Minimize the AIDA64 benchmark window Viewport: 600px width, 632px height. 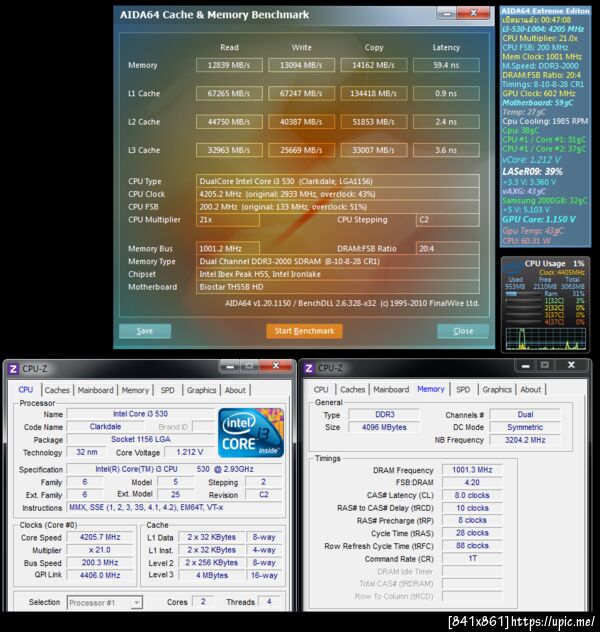[x=446, y=13]
